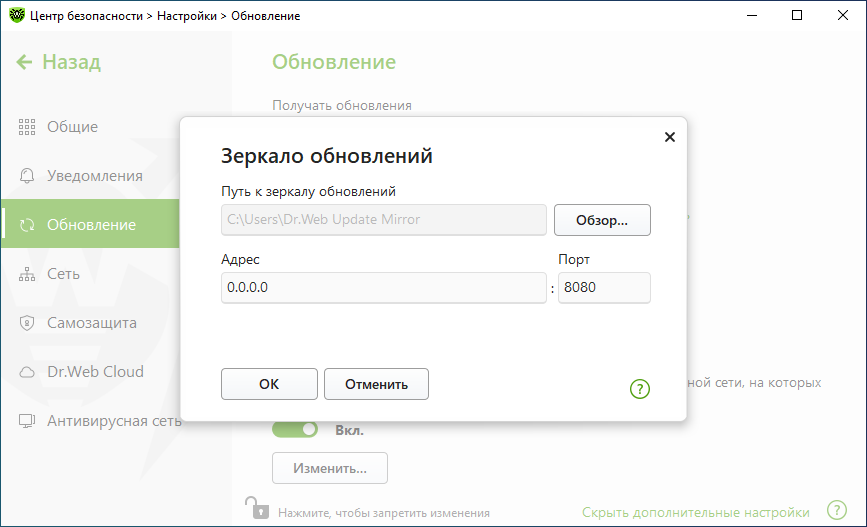Open the Самозащита settings section

(90, 323)
